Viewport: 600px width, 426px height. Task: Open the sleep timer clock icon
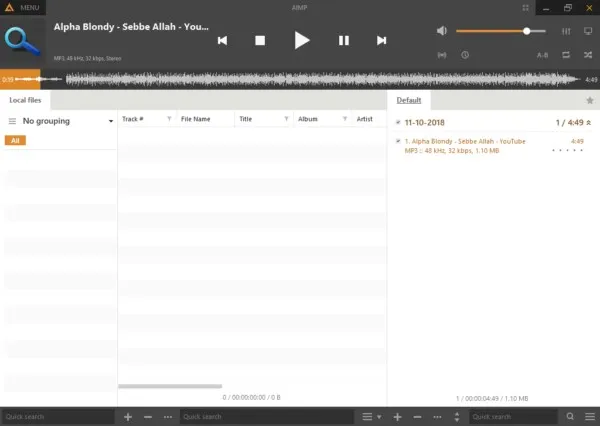tap(465, 55)
